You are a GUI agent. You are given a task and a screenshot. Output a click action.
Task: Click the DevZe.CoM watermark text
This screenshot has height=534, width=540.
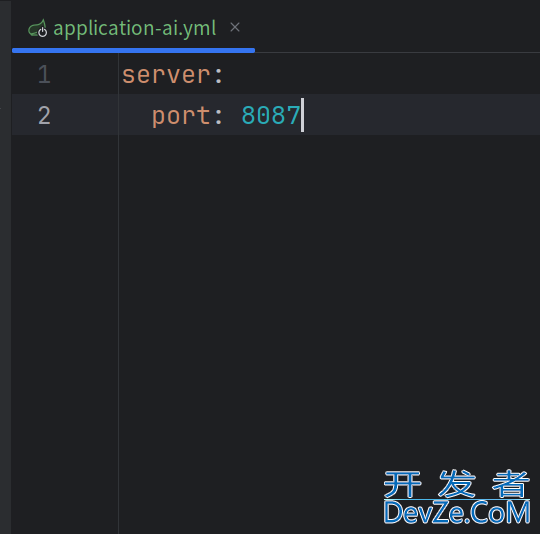tap(457, 513)
